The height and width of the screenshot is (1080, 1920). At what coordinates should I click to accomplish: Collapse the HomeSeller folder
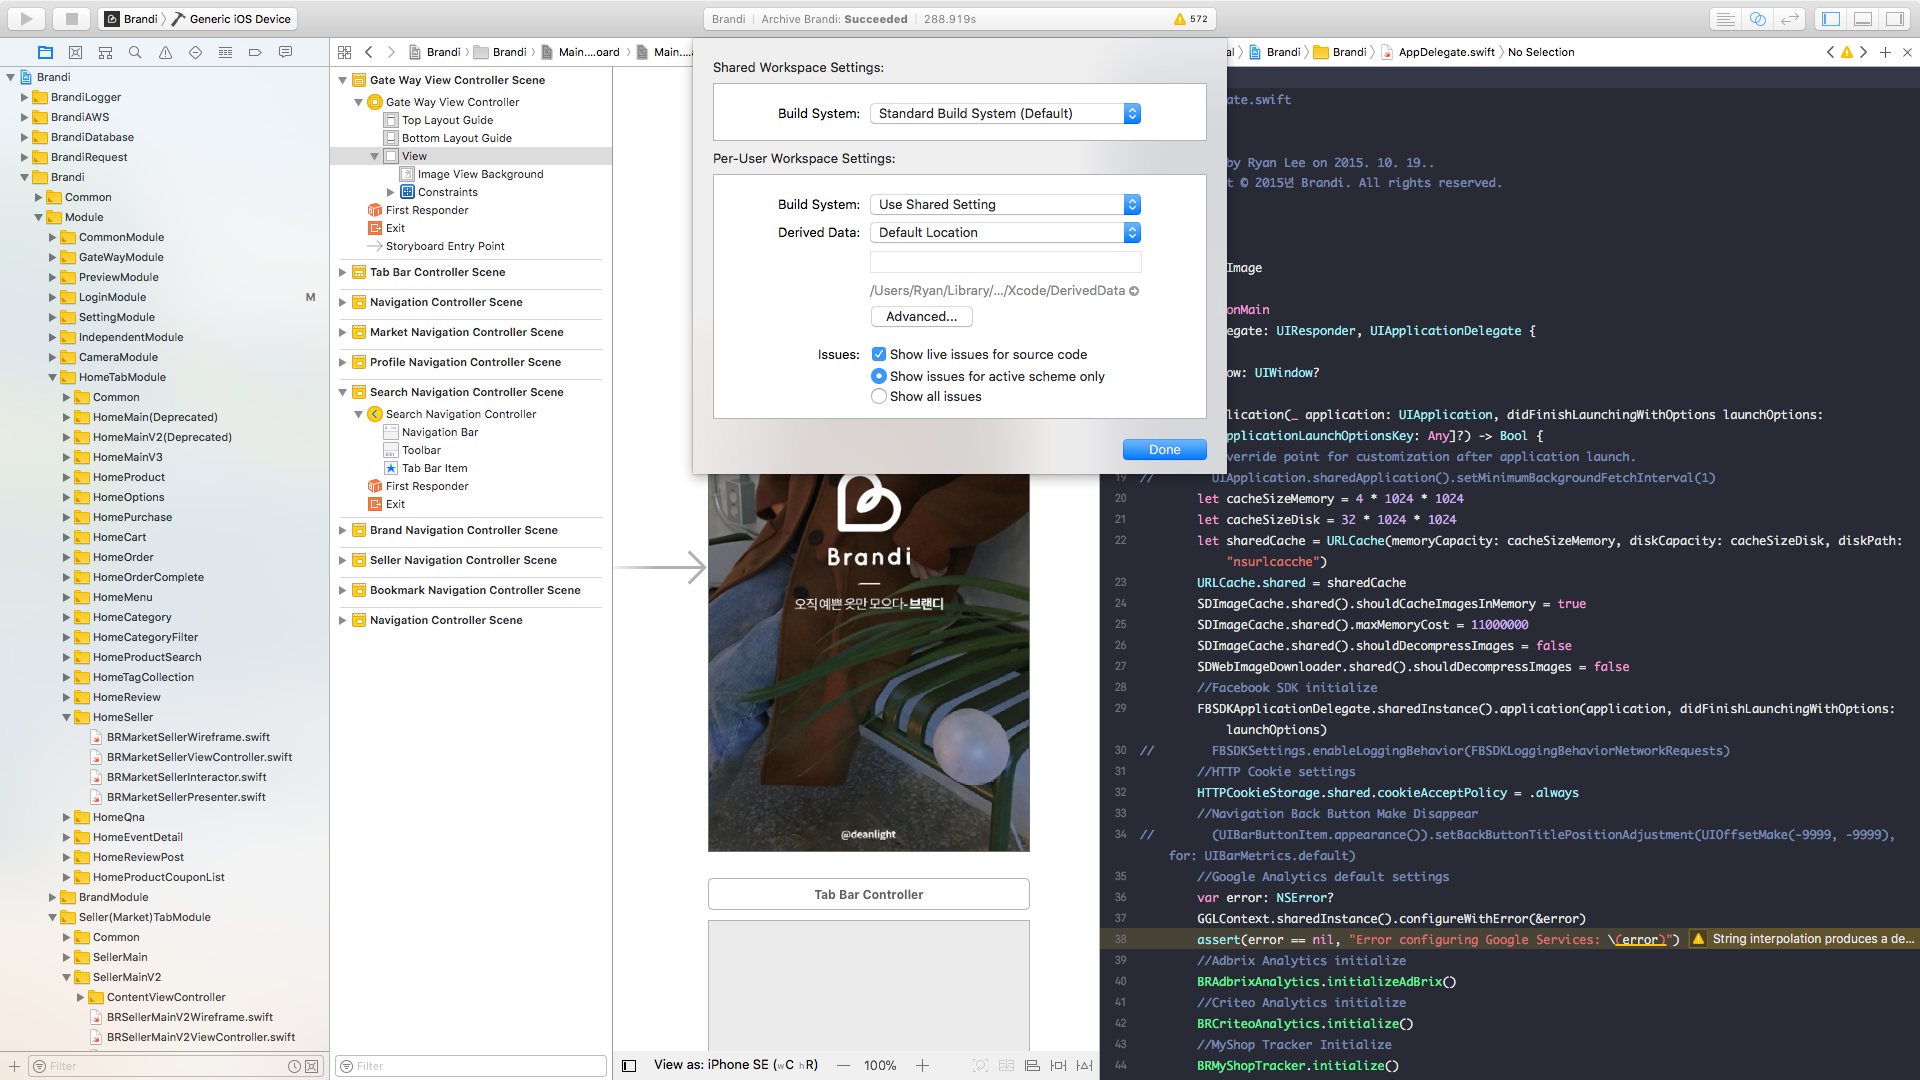pyautogui.click(x=67, y=717)
